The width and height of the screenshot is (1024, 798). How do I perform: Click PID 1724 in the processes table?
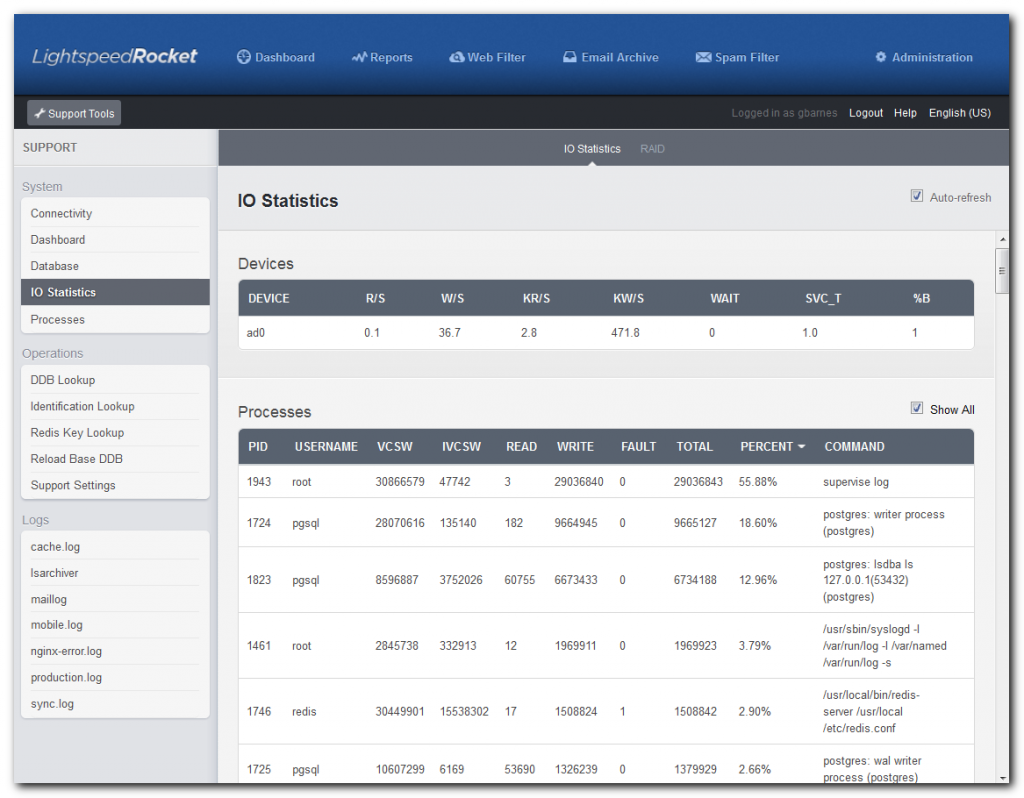pos(259,523)
